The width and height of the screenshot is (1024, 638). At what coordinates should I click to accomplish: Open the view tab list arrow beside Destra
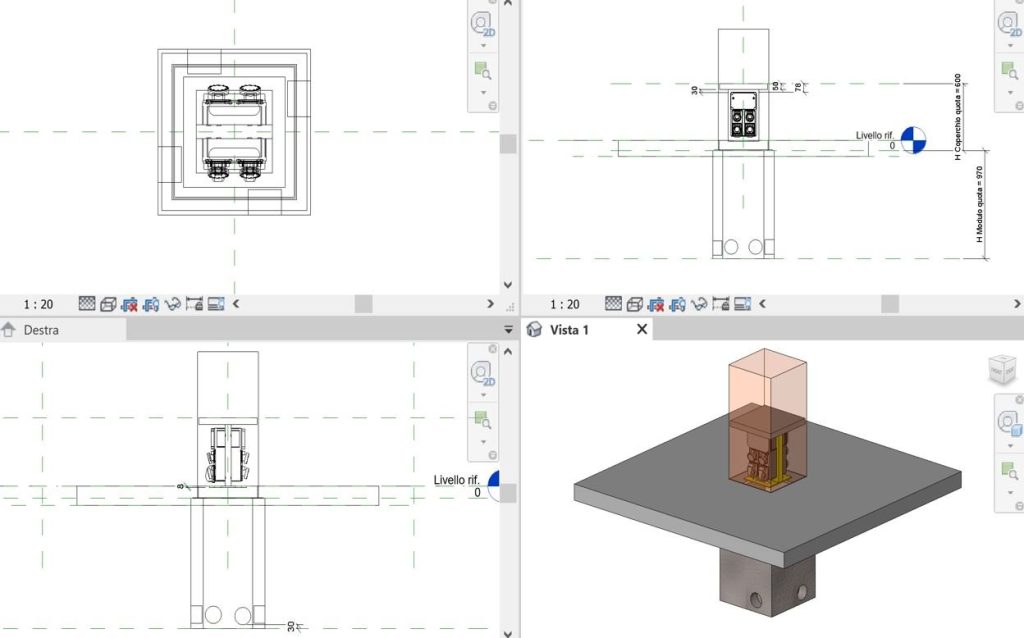pyautogui.click(x=507, y=330)
